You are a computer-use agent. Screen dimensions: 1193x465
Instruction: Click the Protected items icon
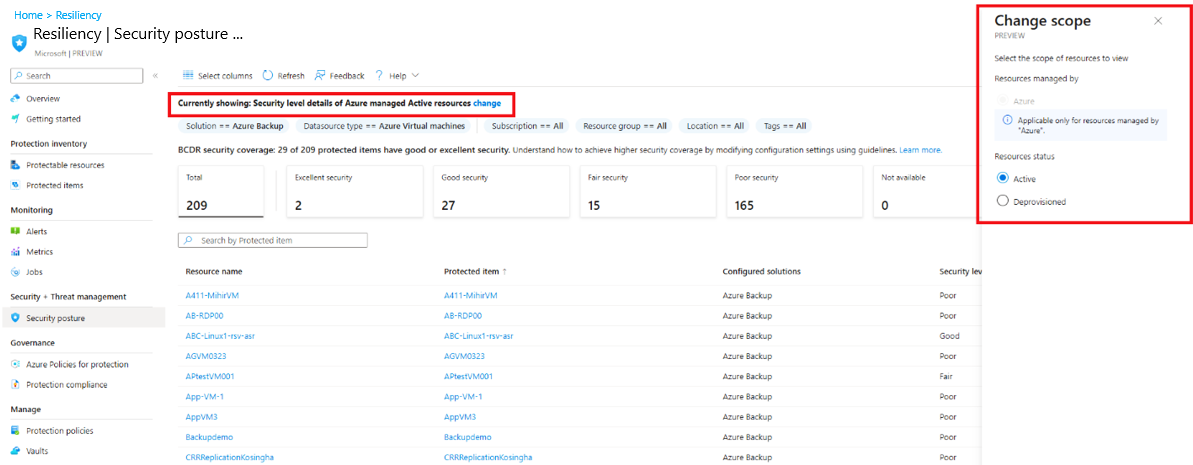[x=15, y=185]
